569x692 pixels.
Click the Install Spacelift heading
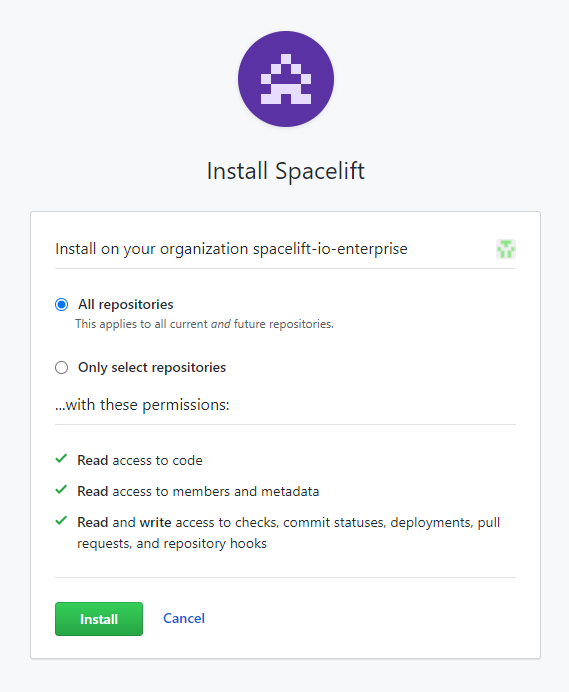tap(286, 171)
